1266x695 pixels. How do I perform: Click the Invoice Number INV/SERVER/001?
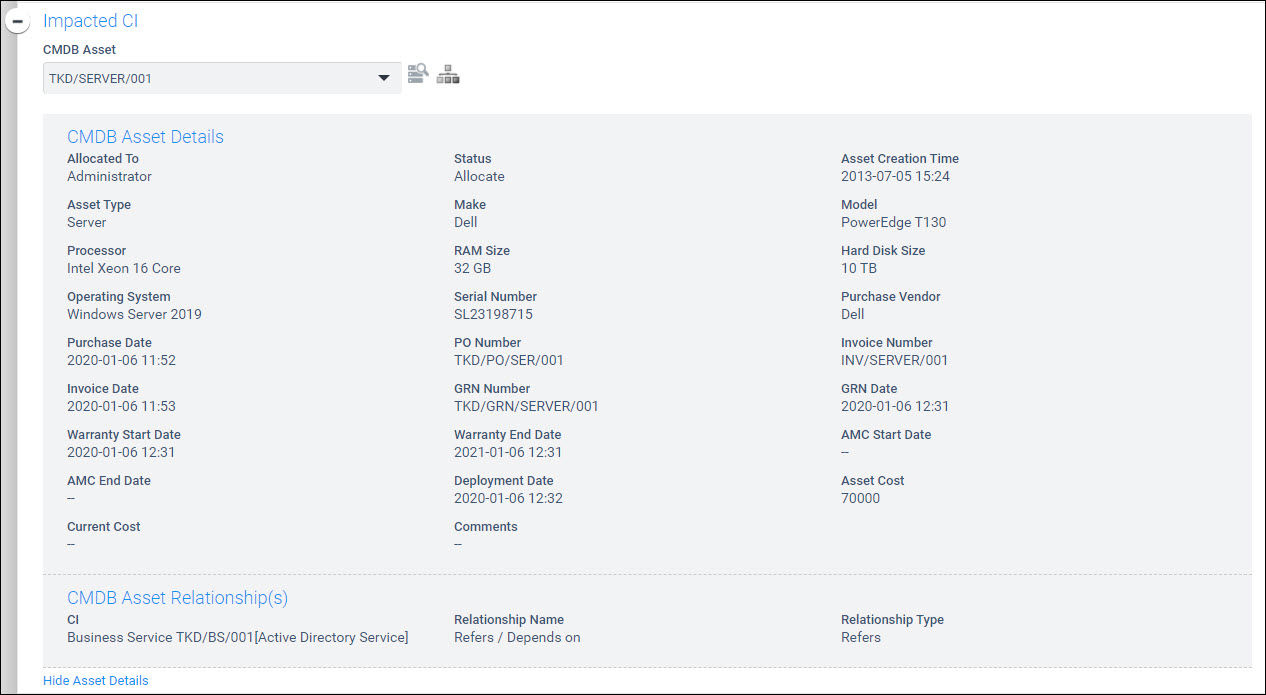click(x=894, y=360)
